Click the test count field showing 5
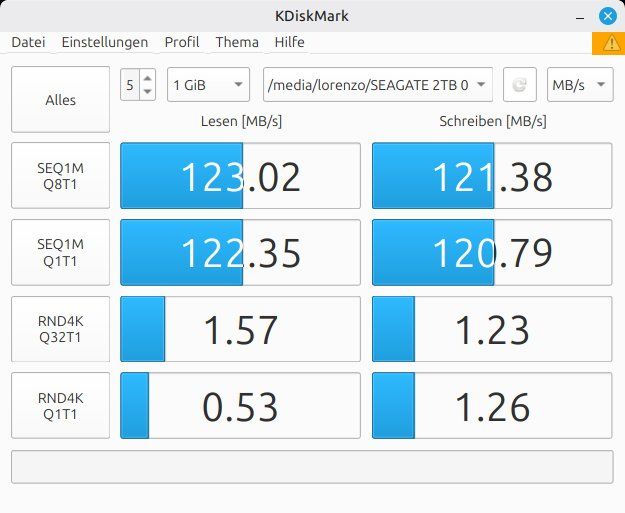The width and height of the screenshot is (625, 513). [x=130, y=85]
